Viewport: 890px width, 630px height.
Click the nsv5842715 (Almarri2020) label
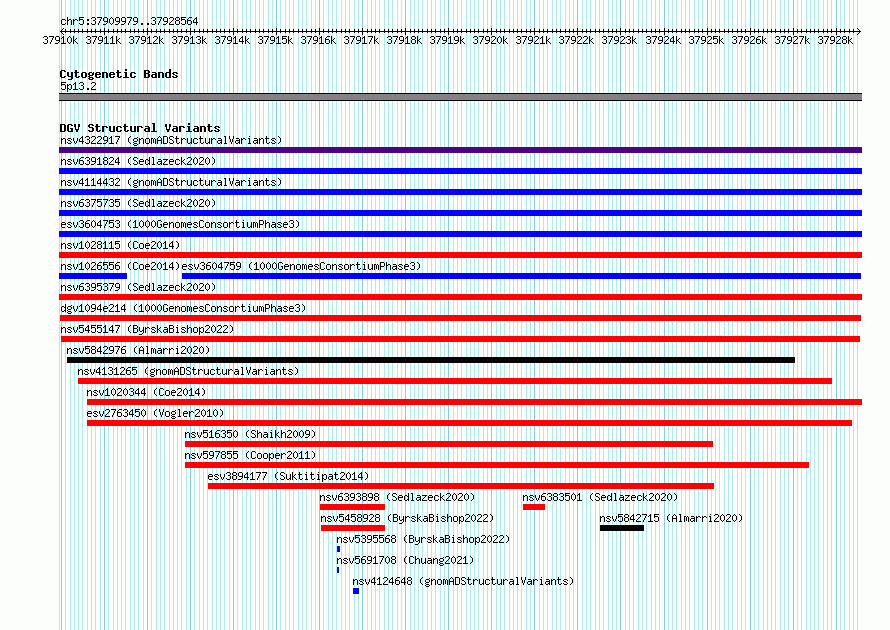click(671, 518)
